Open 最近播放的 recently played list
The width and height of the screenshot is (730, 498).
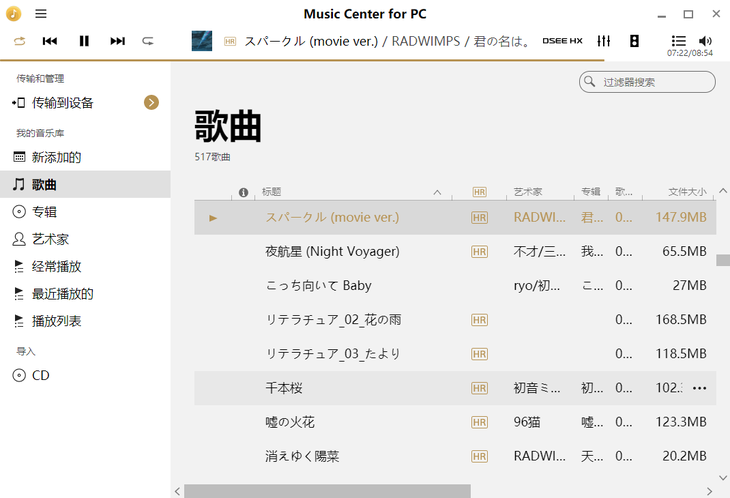[x=85, y=294]
